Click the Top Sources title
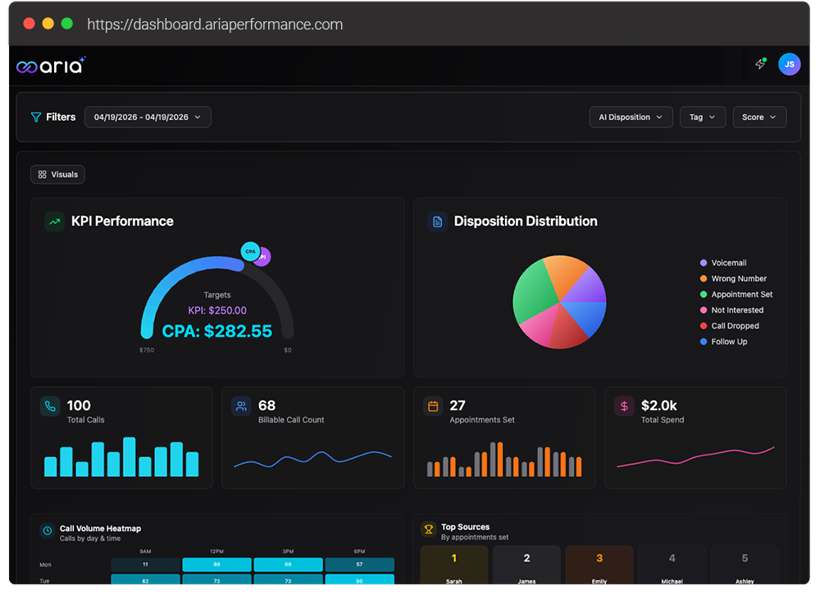 pos(465,527)
